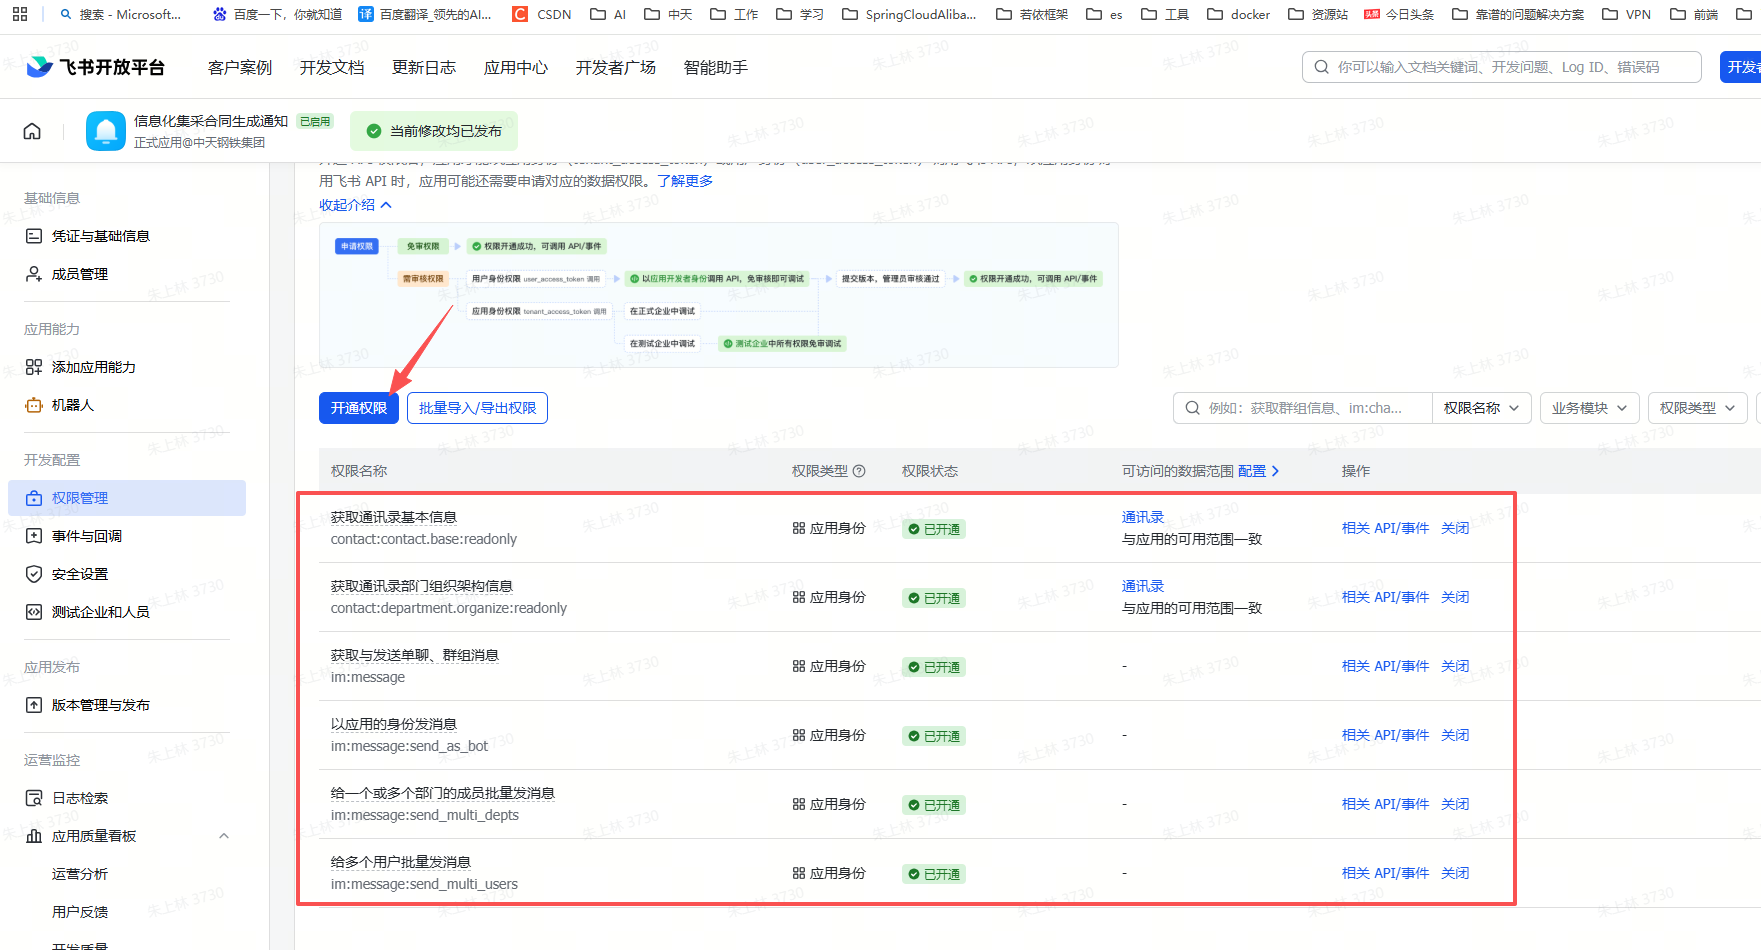Click the 已启用 app status tag
Screen dimensions: 1761x950
(x=315, y=122)
